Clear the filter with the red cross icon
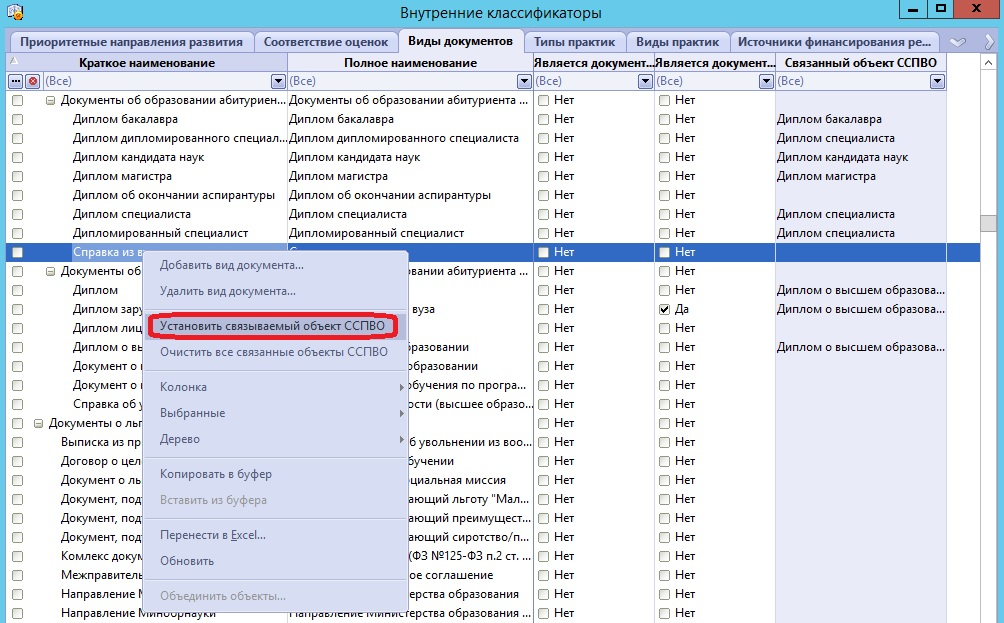This screenshot has height=623, width=1004. pyautogui.click(x=33, y=81)
